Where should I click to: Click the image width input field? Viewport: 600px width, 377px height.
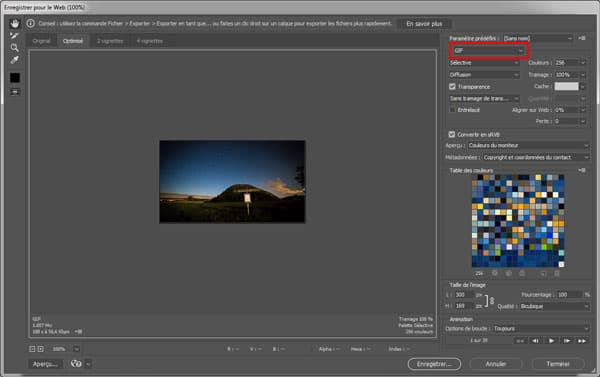pyautogui.click(x=464, y=295)
